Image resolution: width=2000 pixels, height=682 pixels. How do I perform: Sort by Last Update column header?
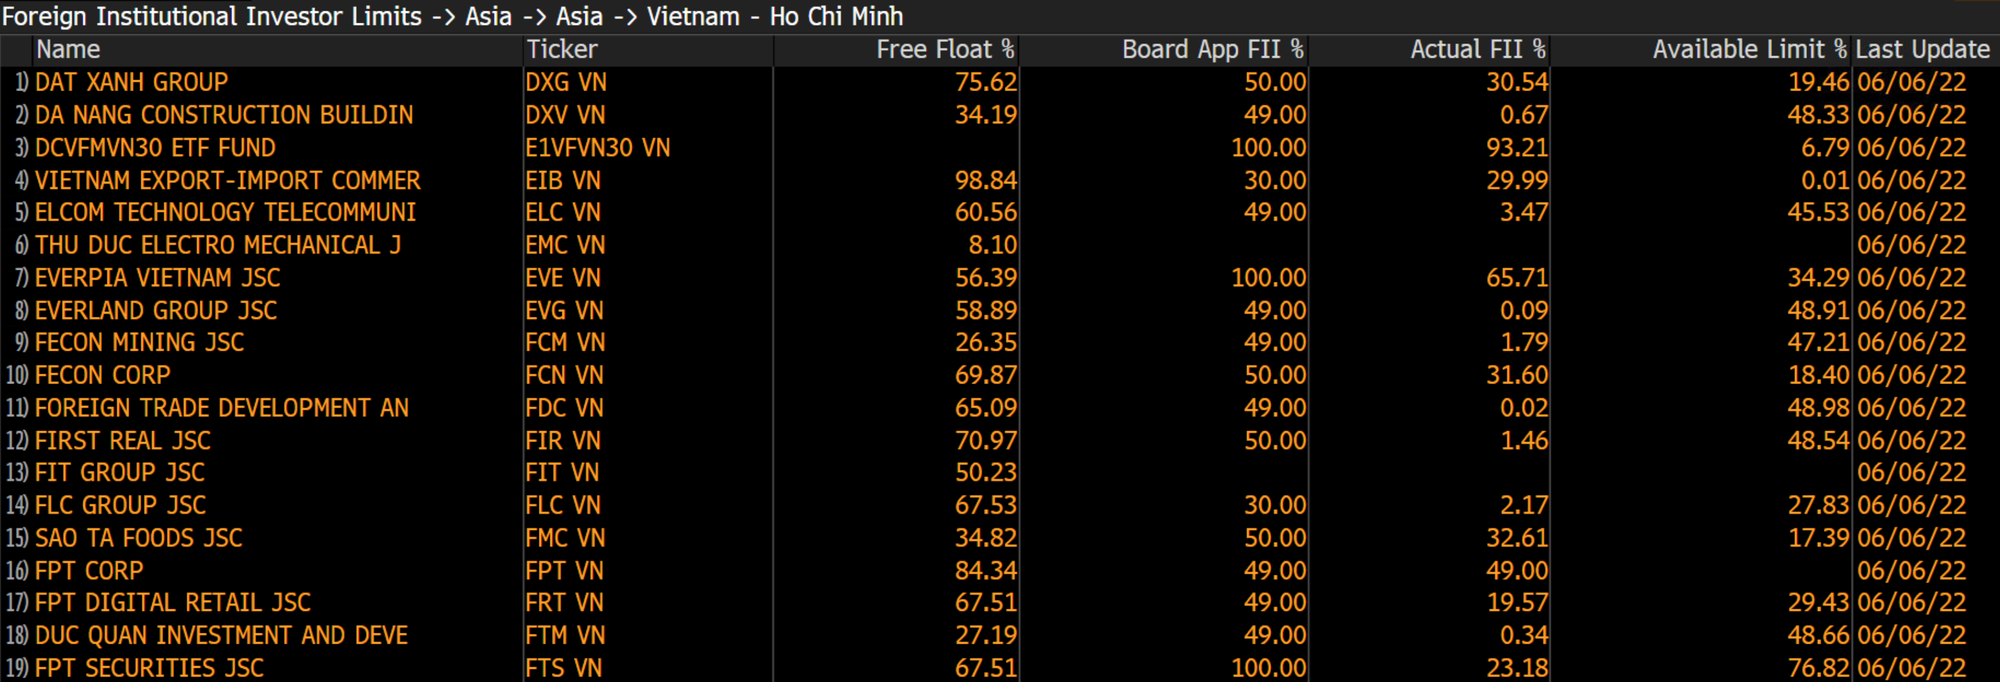pyautogui.click(x=1922, y=49)
